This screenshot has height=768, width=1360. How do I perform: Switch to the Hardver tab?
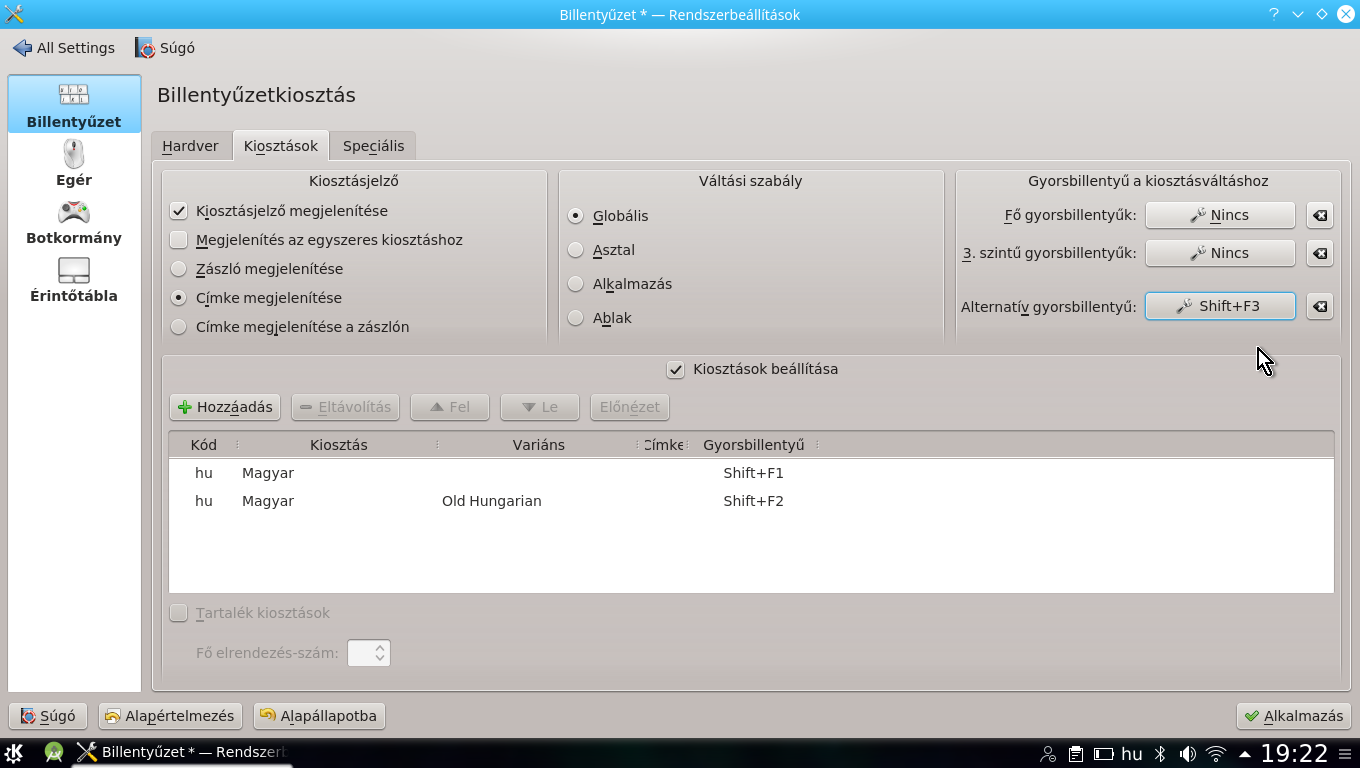point(190,146)
